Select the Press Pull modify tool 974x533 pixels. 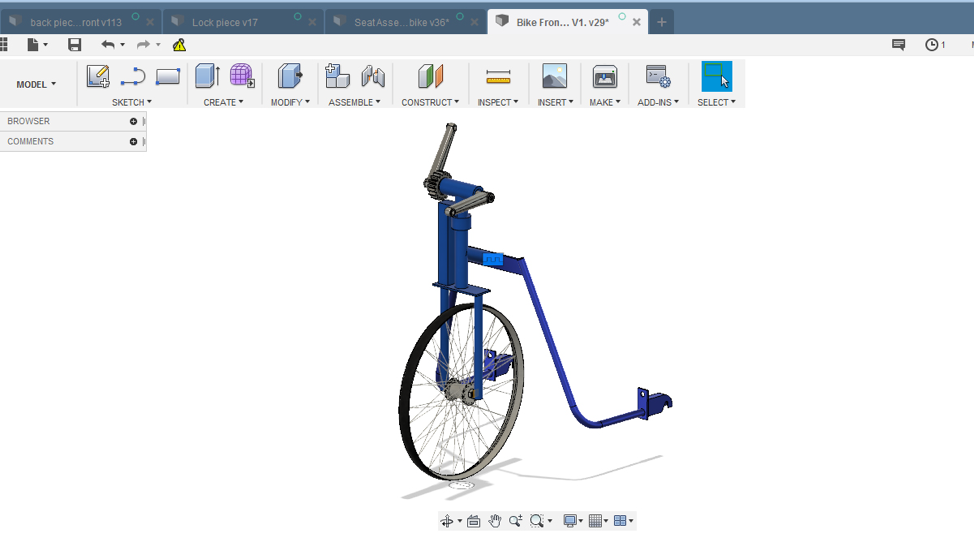pos(289,76)
